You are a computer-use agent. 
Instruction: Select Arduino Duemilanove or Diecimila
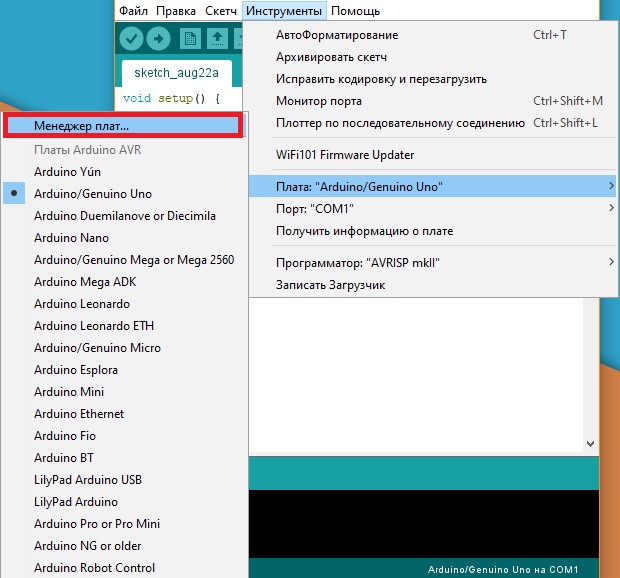(x=124, y=216)
